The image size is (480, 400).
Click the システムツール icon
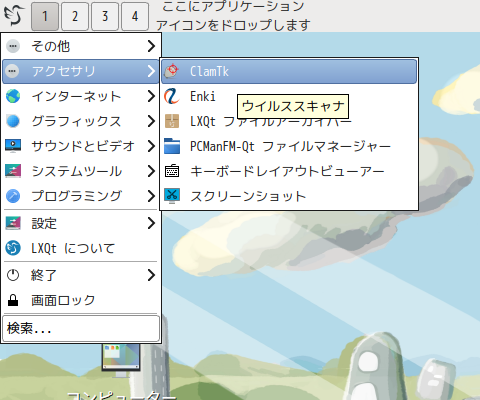pyautogui.click(x=13, y=171)
